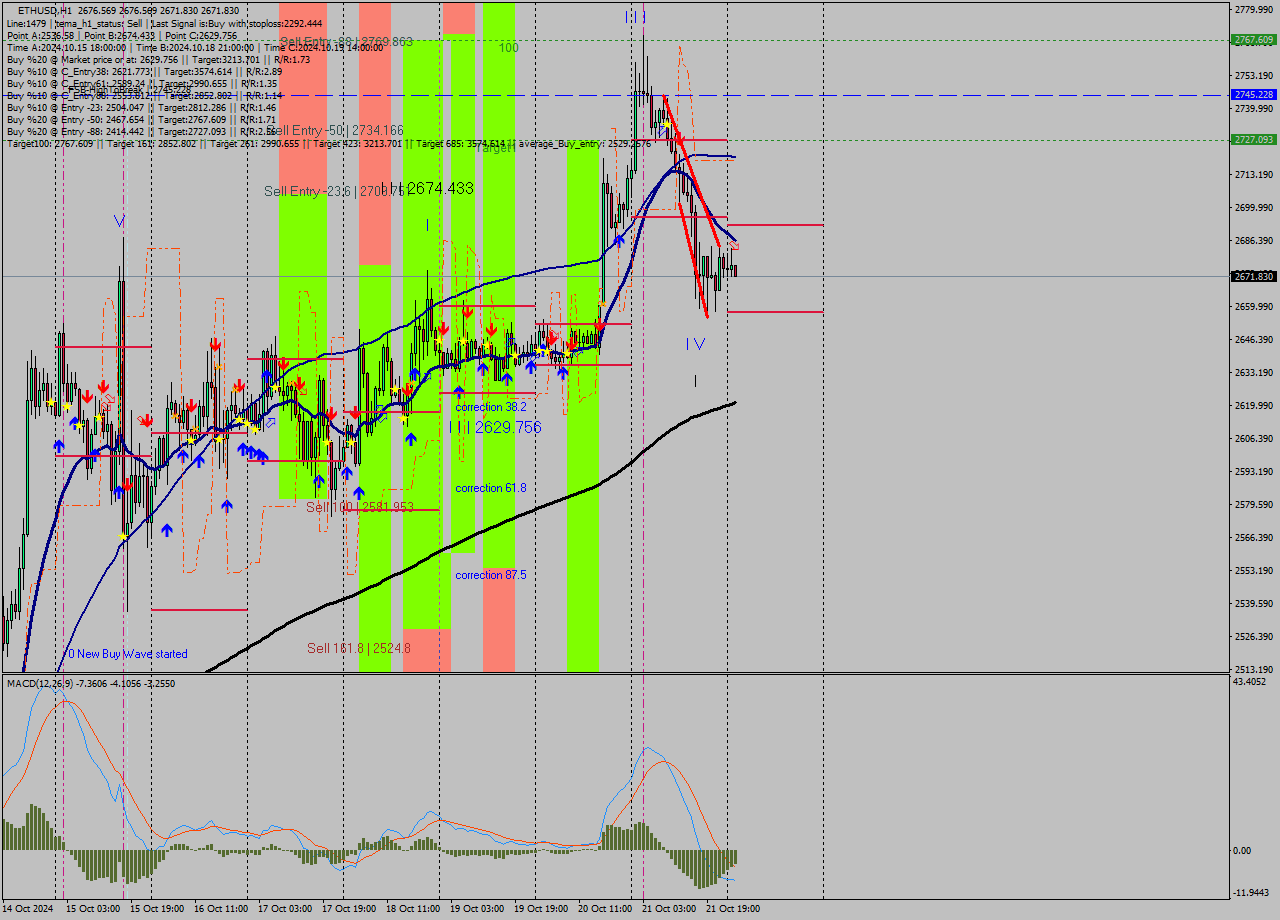This screenshot has width=1280, height=920.
Task: Click the 'Buy %20 @ Entry -50: 2467.654' line
Action: (x=141, y=119)
